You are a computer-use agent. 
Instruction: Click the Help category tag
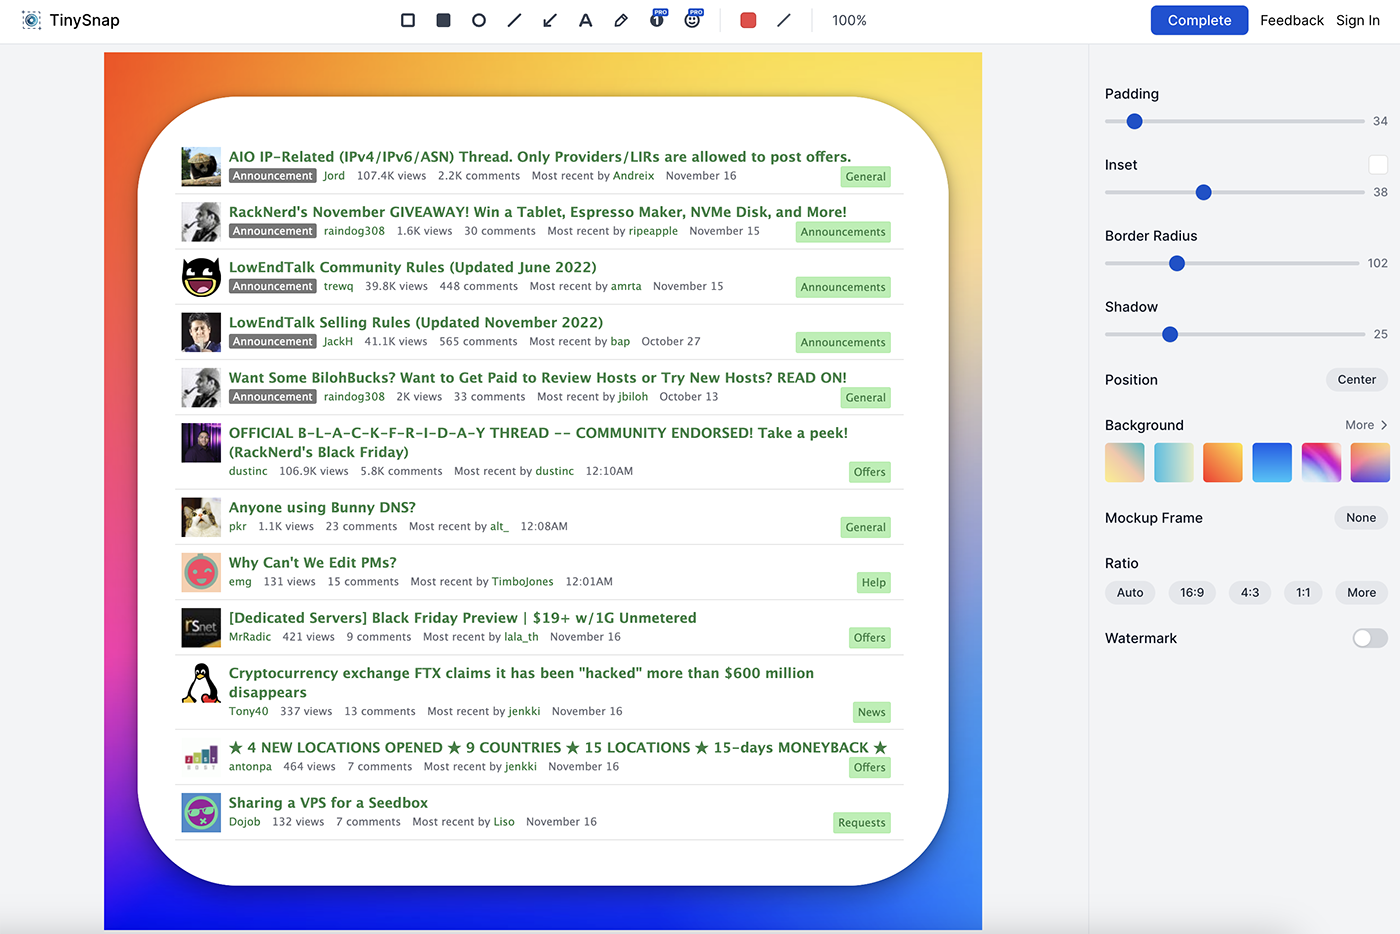(873, 582)
